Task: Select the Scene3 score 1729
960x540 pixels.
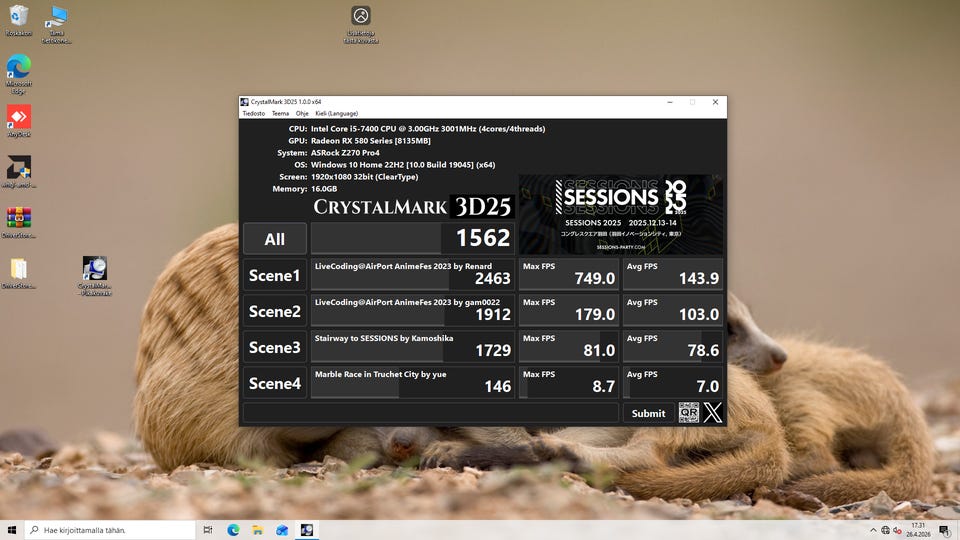Action: click(x=492, y=350)
